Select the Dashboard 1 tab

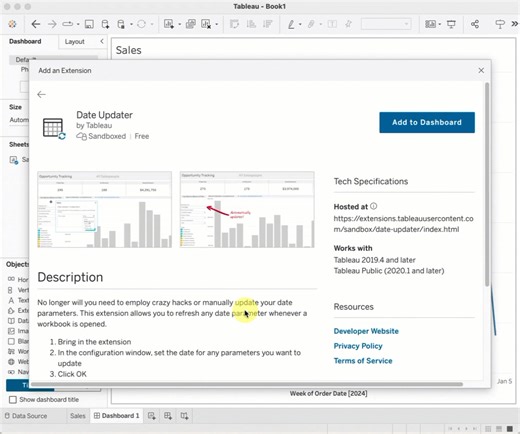point(117,416)
